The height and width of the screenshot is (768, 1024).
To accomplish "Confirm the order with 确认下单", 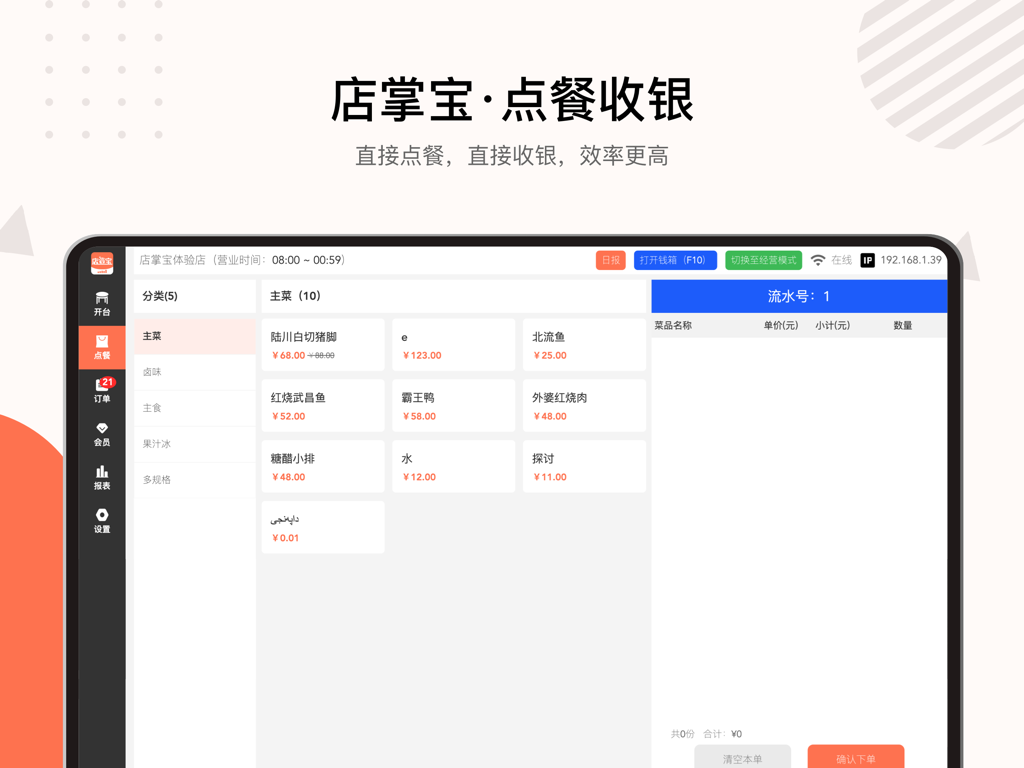I will tap(856, 757).
